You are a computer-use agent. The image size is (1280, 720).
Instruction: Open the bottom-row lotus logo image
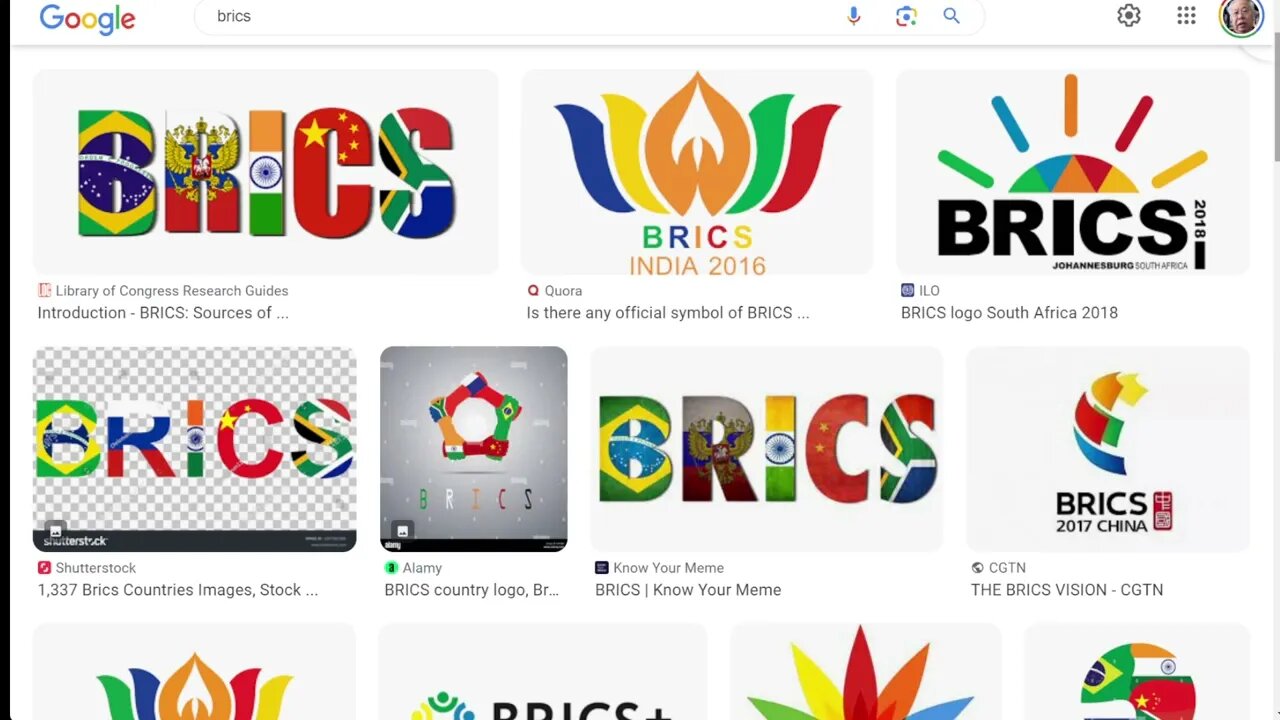tap(195, 672)
